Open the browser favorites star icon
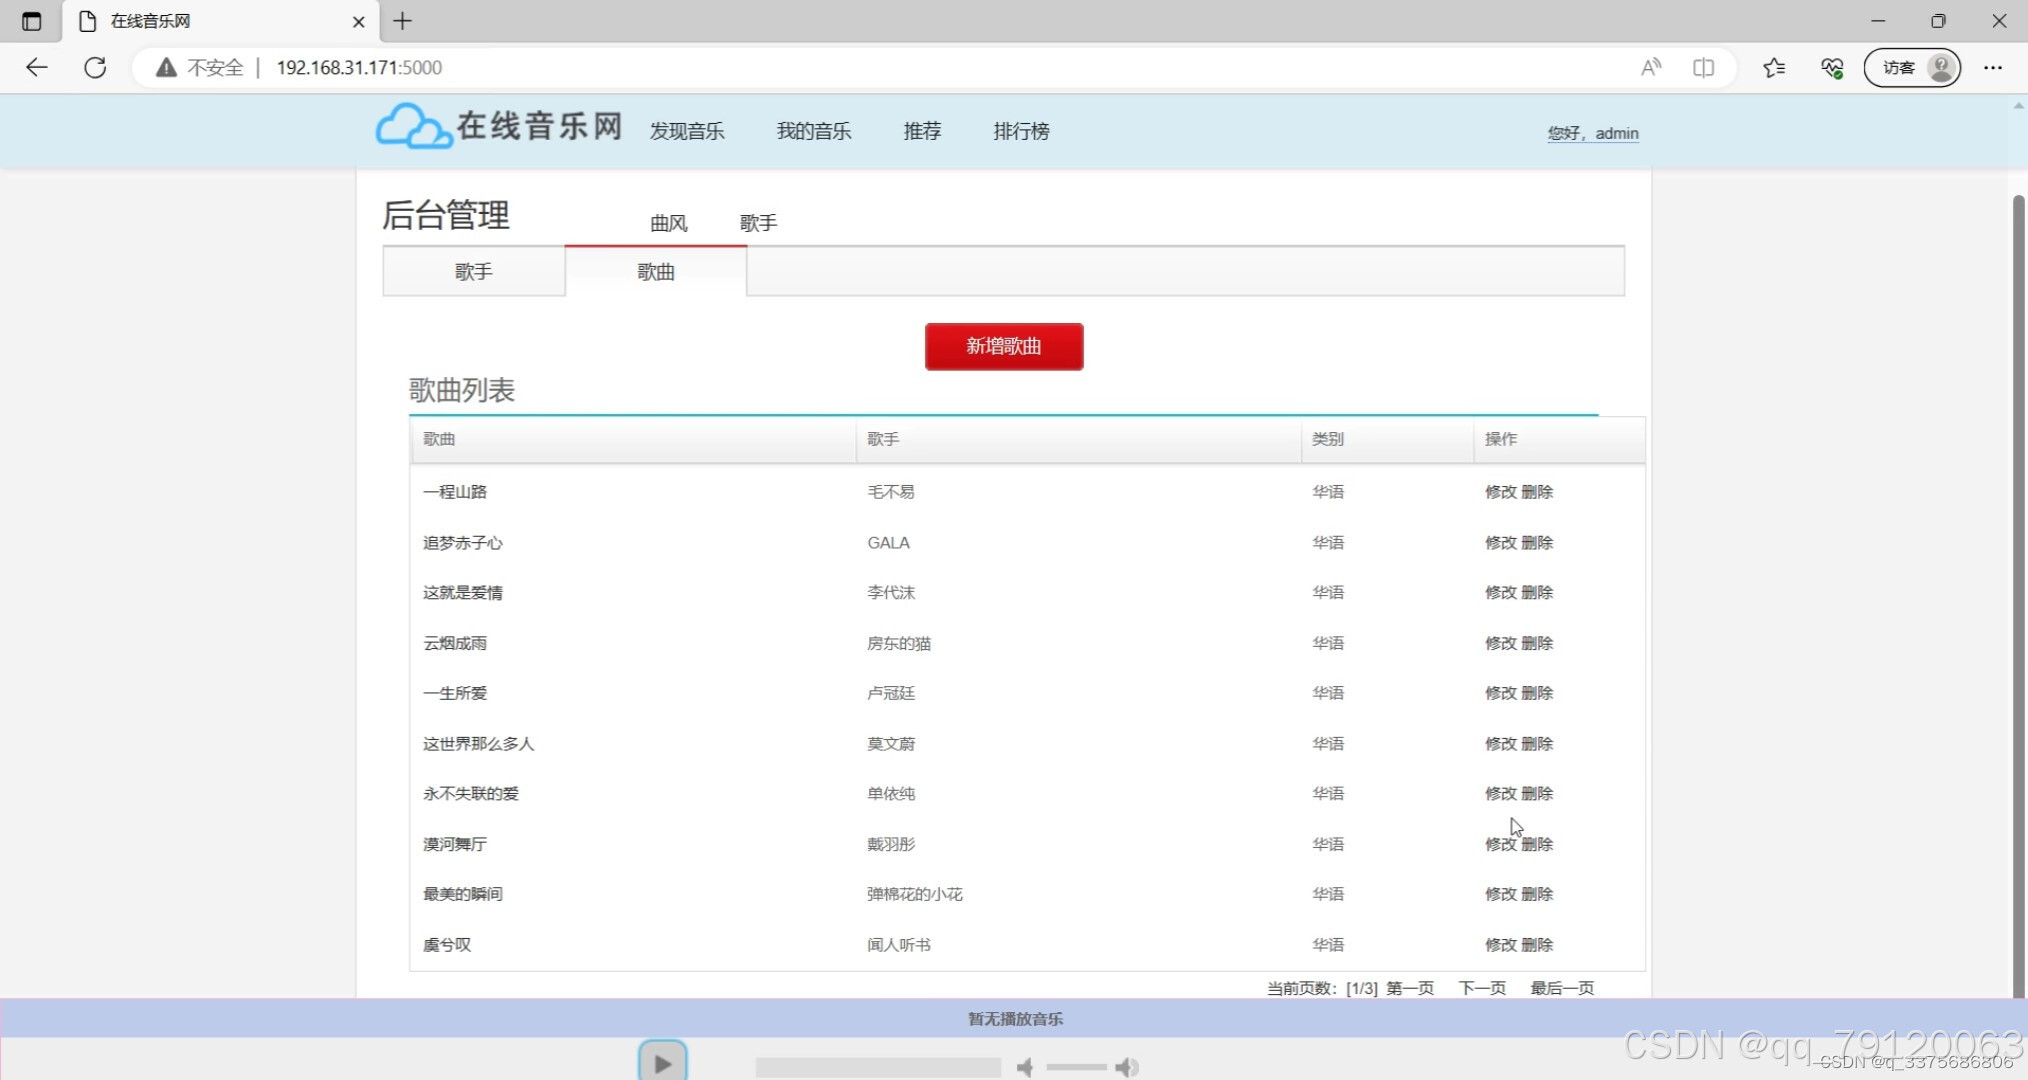 (1774, 67)
